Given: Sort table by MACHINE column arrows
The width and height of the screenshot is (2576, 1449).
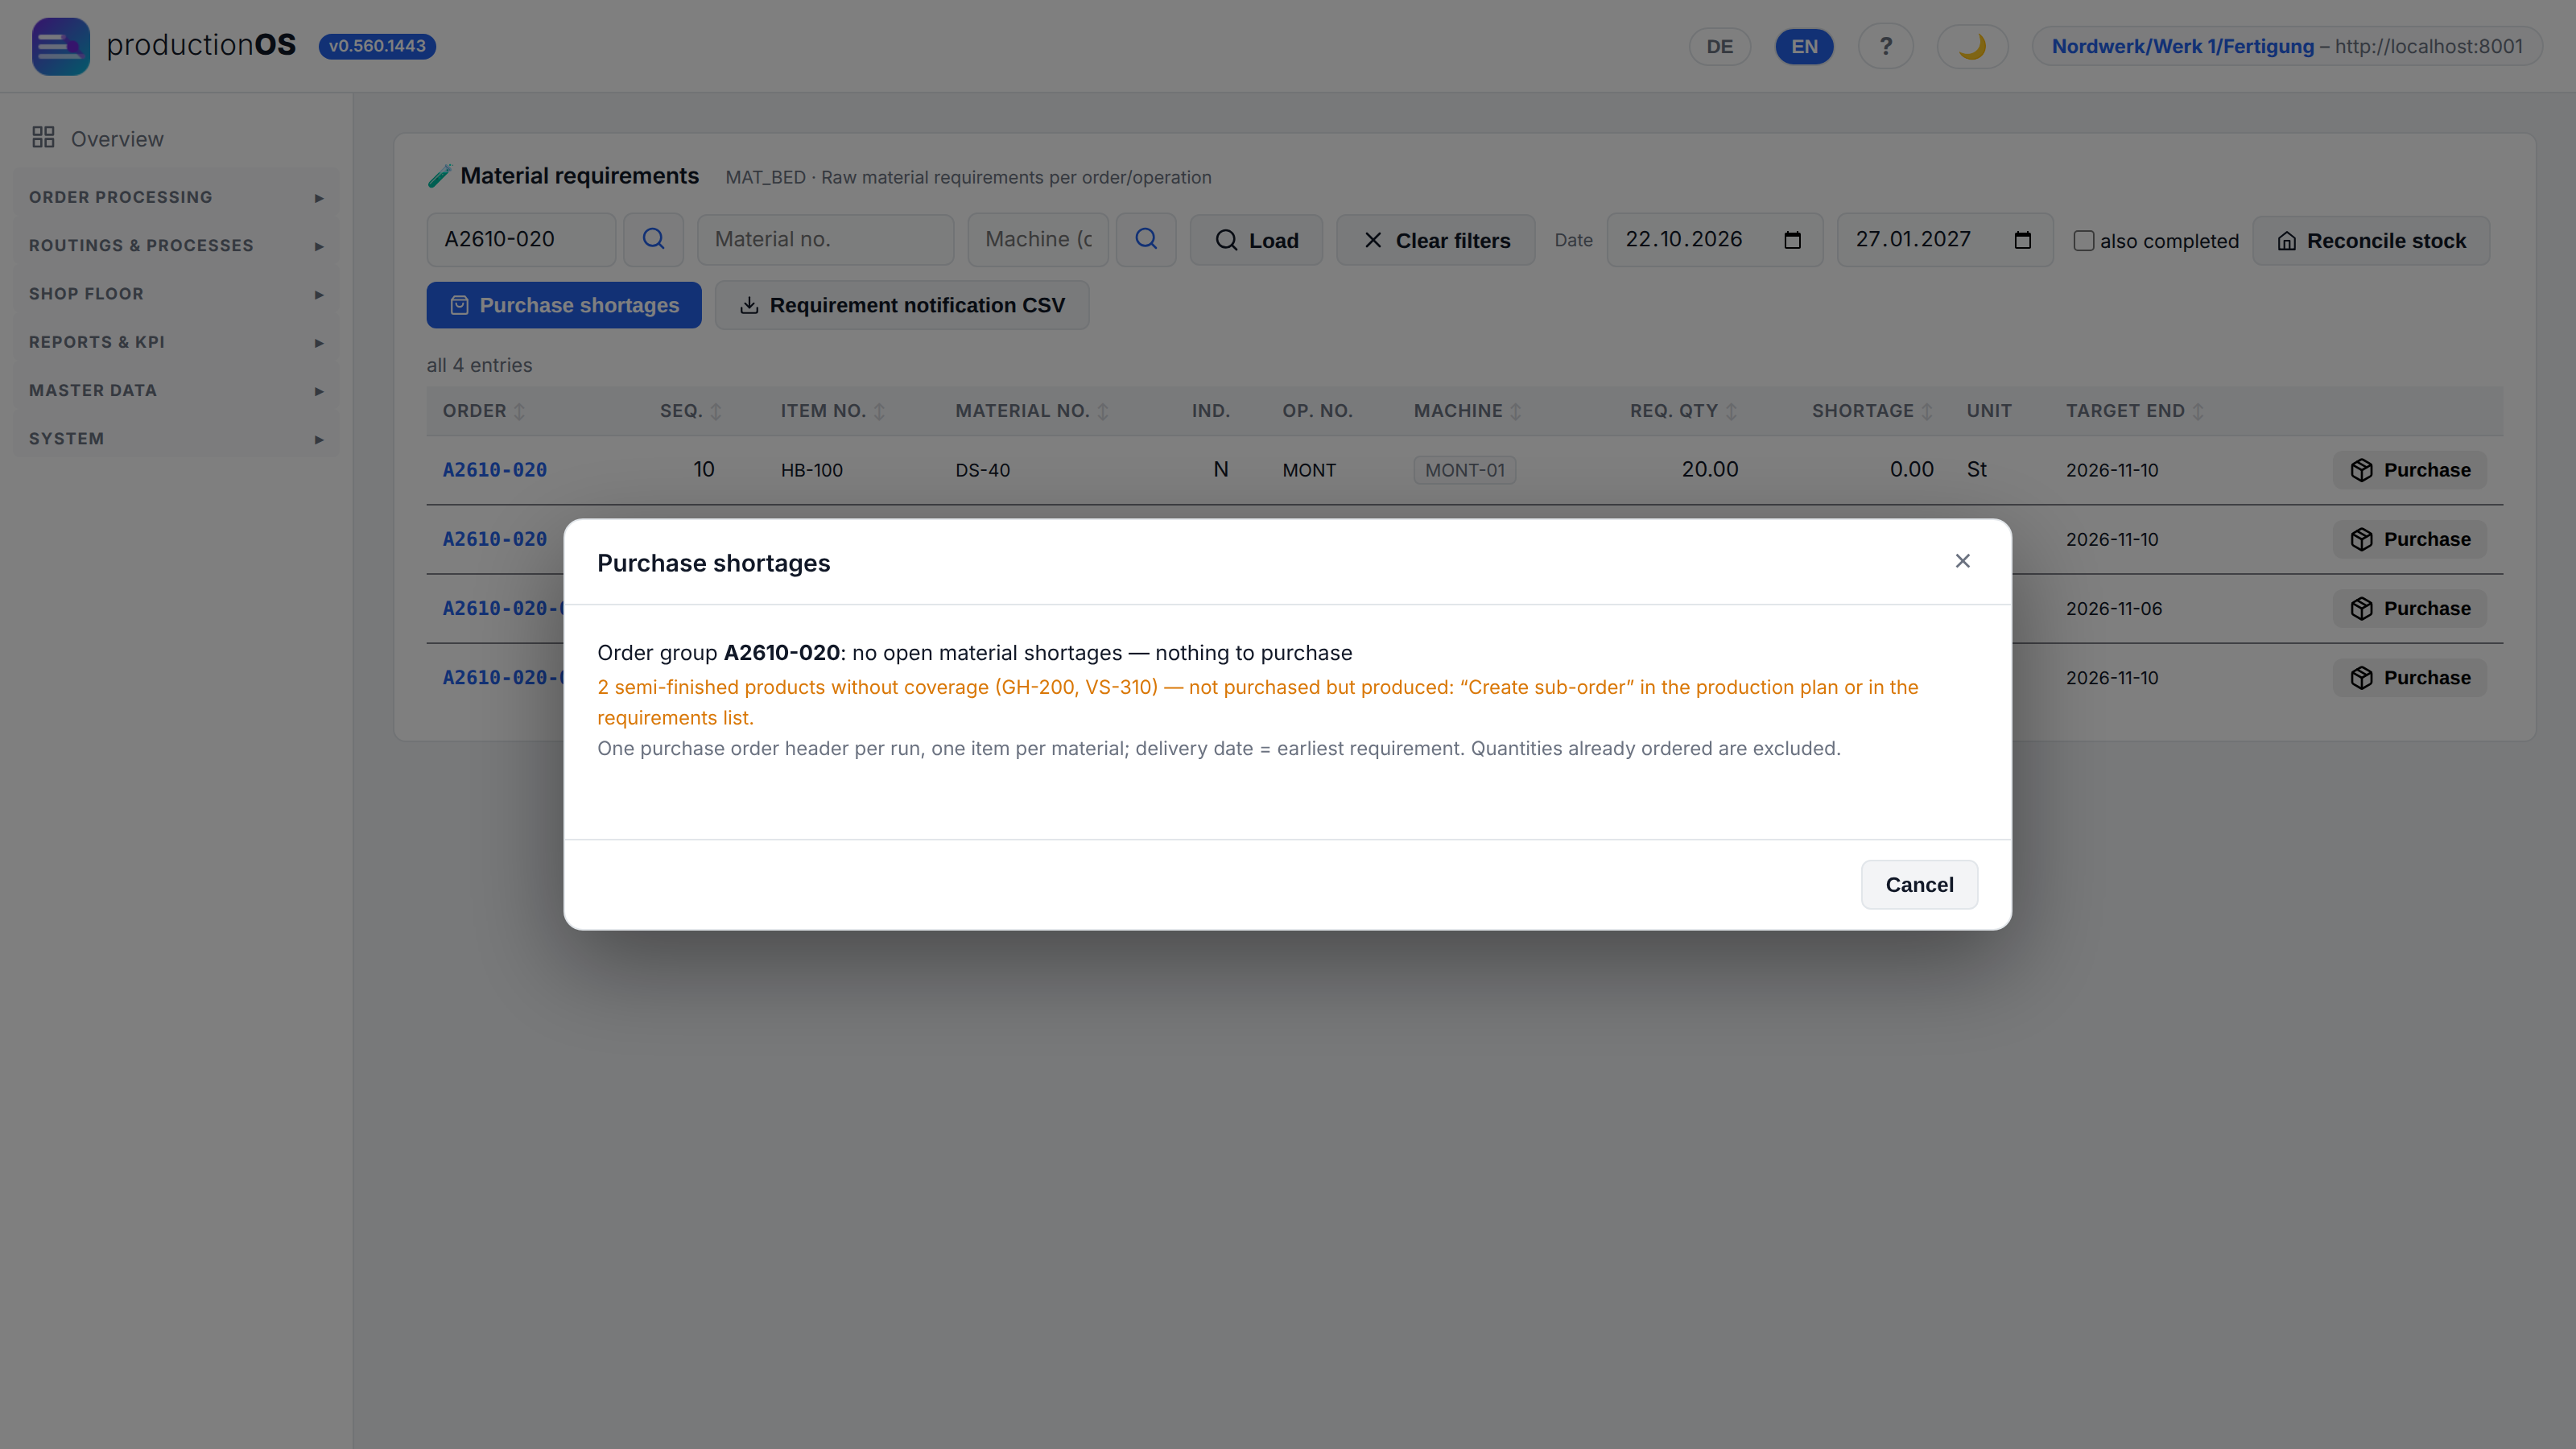Looking at the screenshot, I should point(1515,411).
